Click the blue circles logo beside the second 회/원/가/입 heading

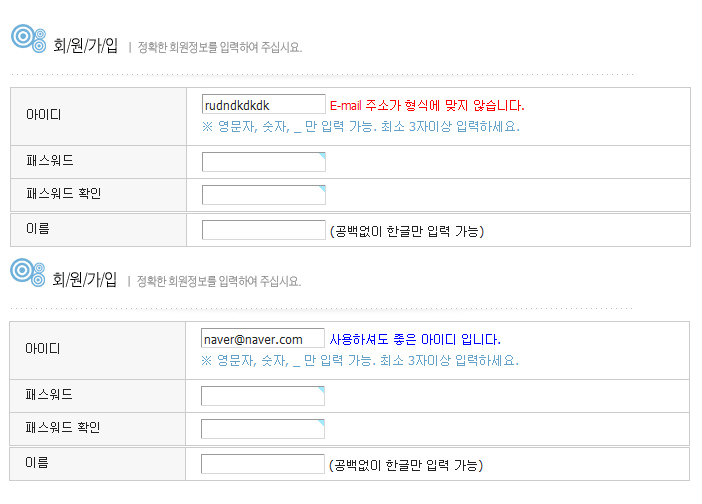pyautogui.click(x=28, y=272)
